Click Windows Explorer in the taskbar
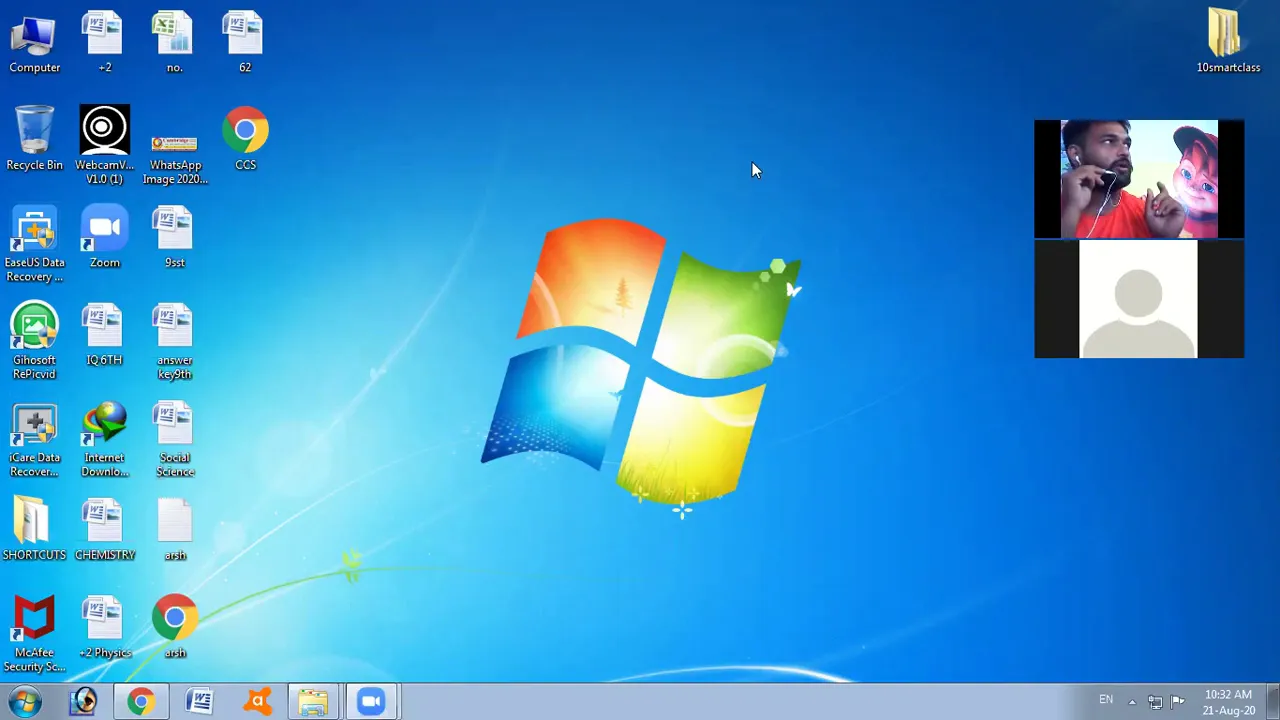The width and height of the screenshot is (1280, 720). pos(313,702)
